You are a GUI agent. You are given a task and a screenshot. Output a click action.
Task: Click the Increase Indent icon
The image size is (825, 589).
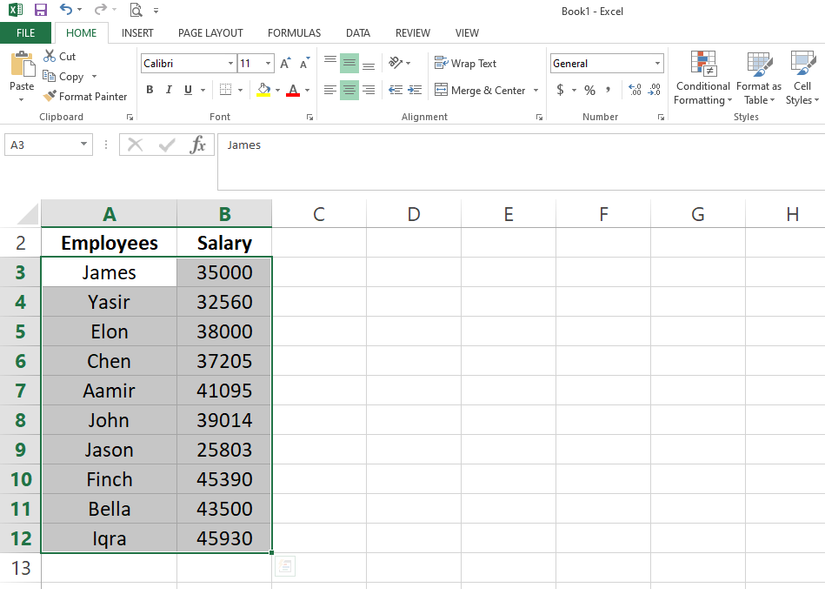[x=414, y=90]
